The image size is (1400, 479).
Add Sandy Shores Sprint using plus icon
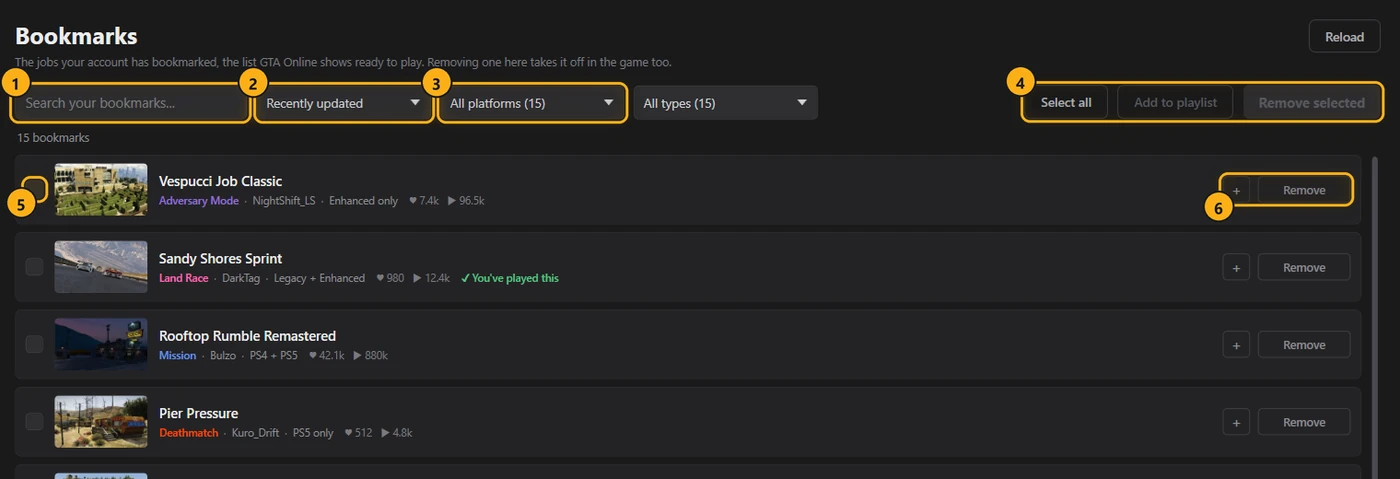1236,267
